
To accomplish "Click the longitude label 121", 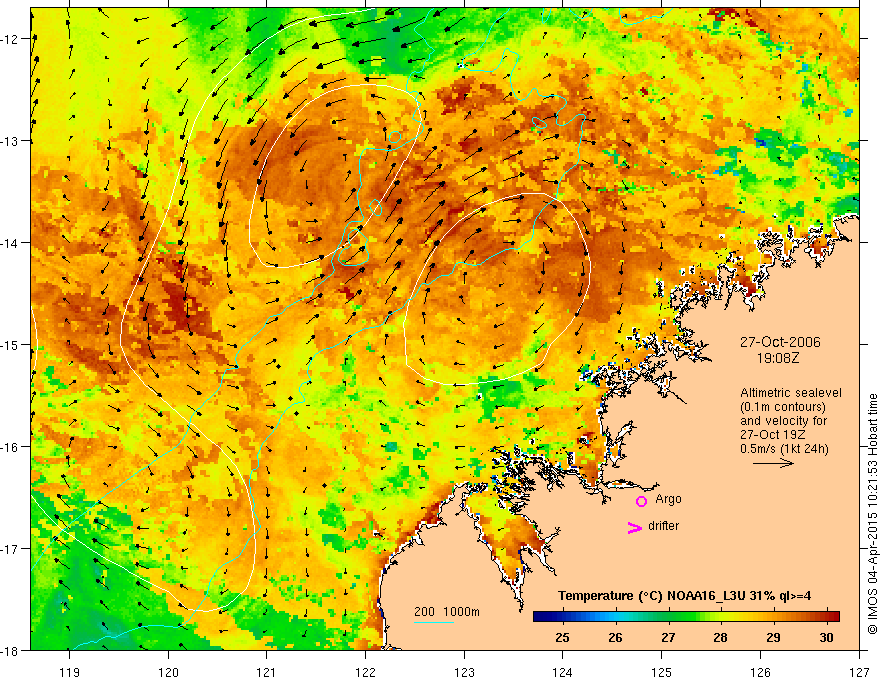I will click(267, 672).
